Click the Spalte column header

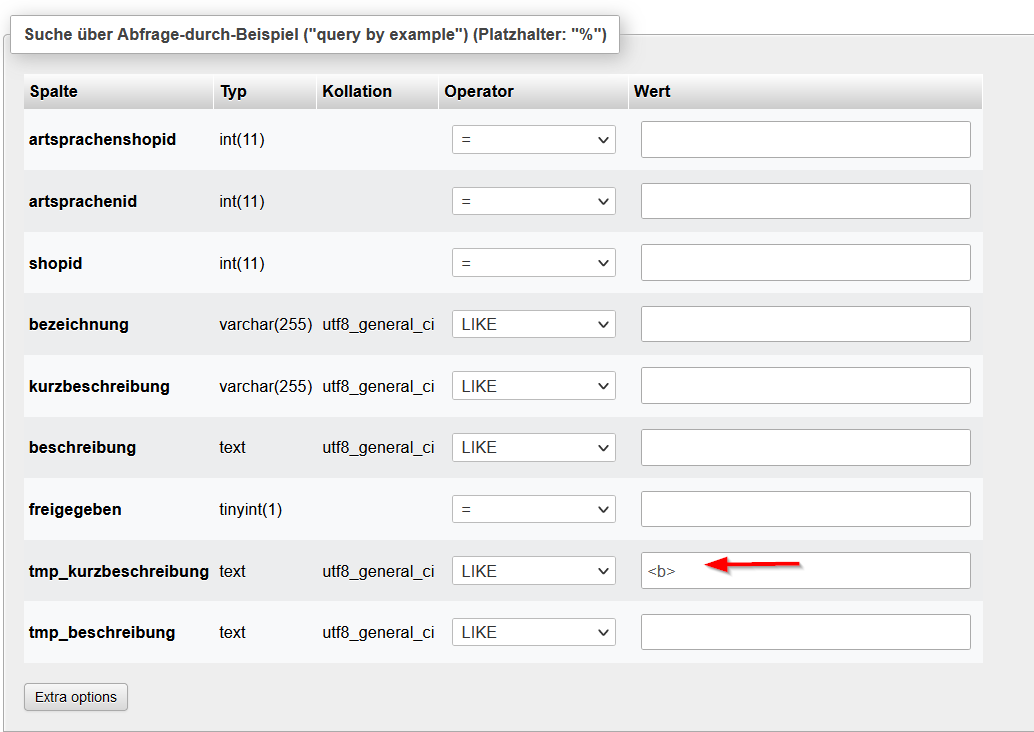[52, 91]
